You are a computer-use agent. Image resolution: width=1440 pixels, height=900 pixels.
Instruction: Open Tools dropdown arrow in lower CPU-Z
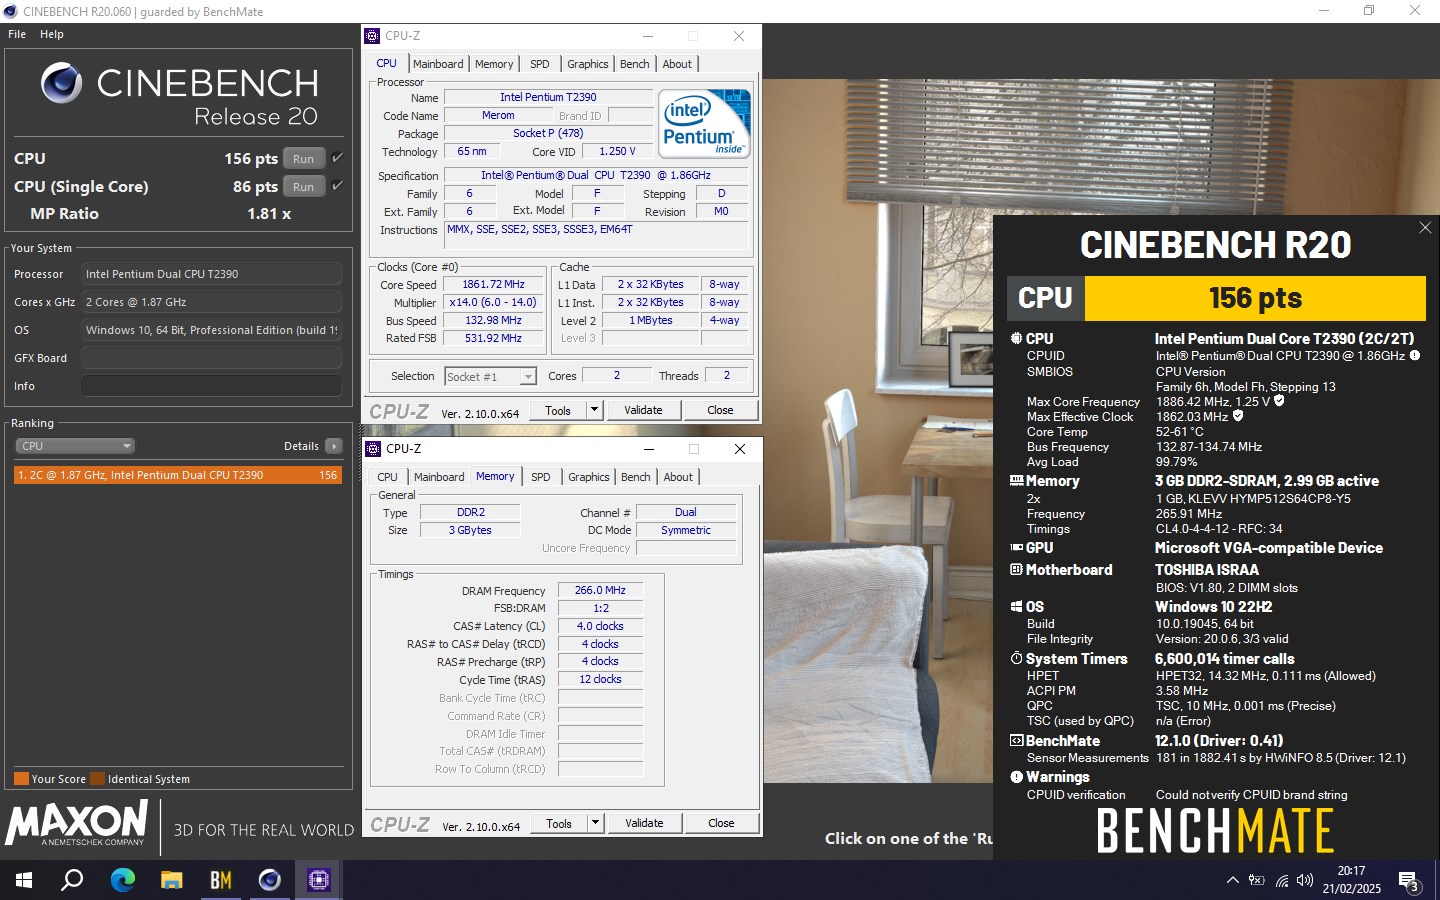(595, 823)
